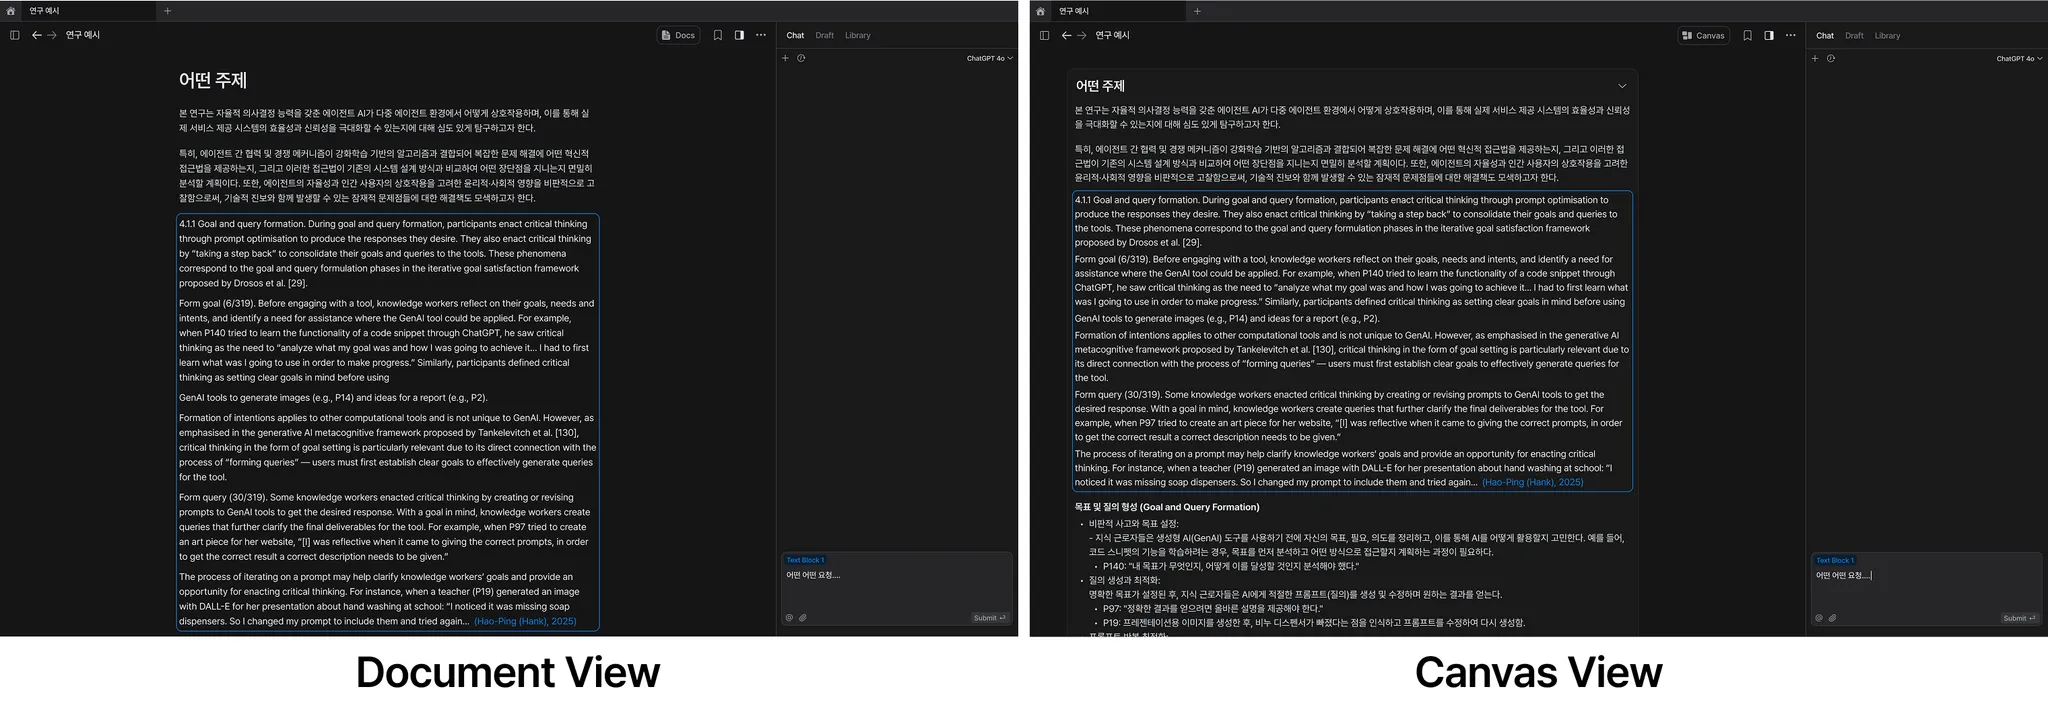2048x710 pixels.
Task: Toggle the left sidebar icon in Canvas View
Action: click(1044, 35)
